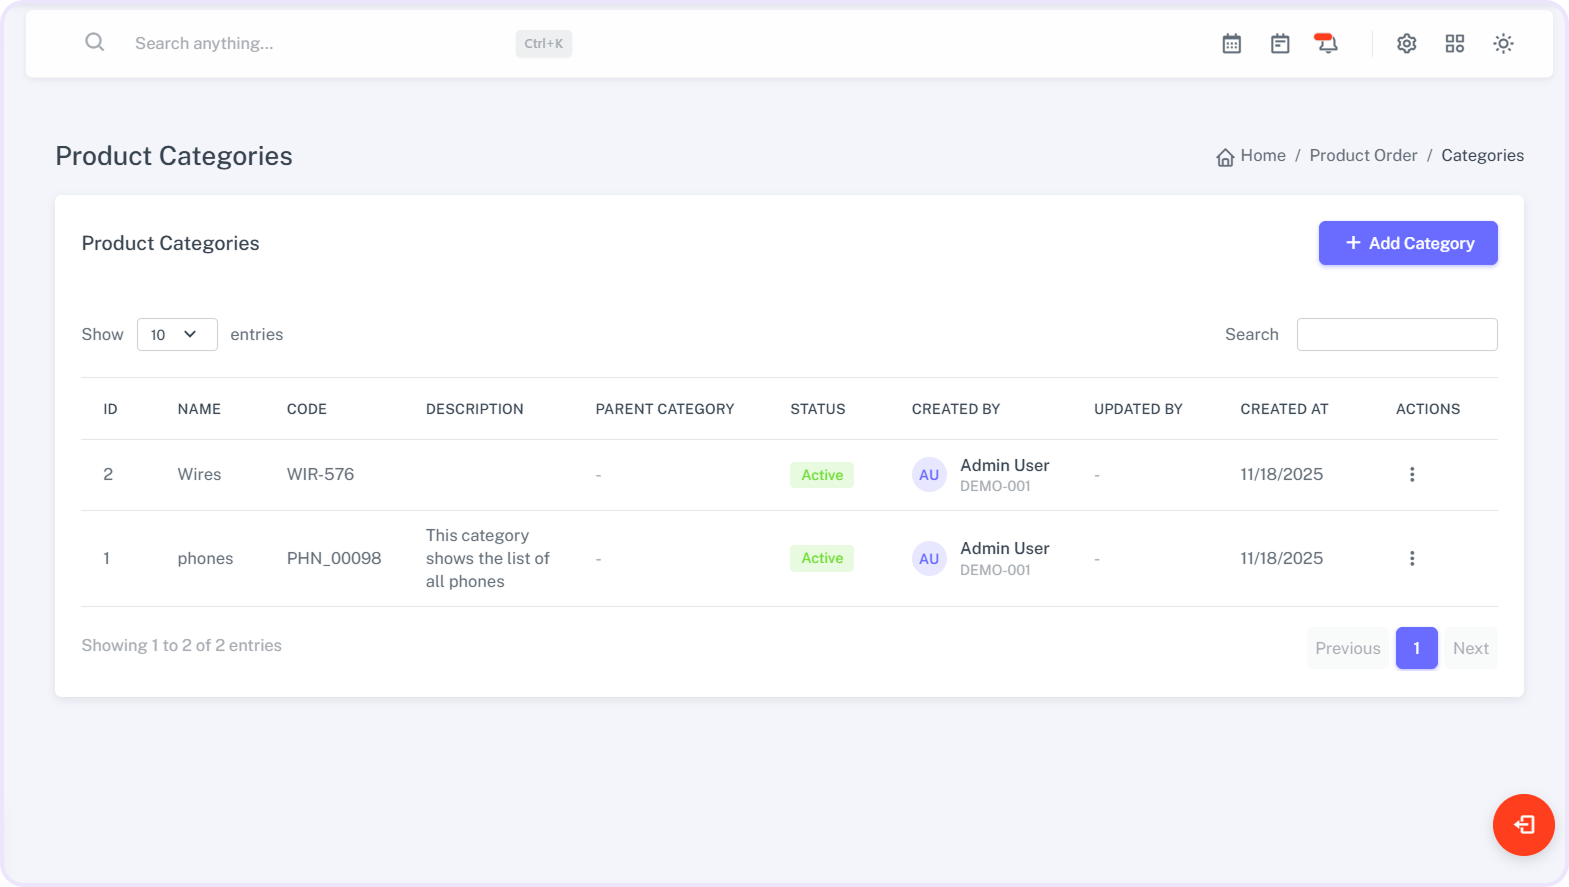
Task: Open actions menu for phones row
Action: 1412,559
